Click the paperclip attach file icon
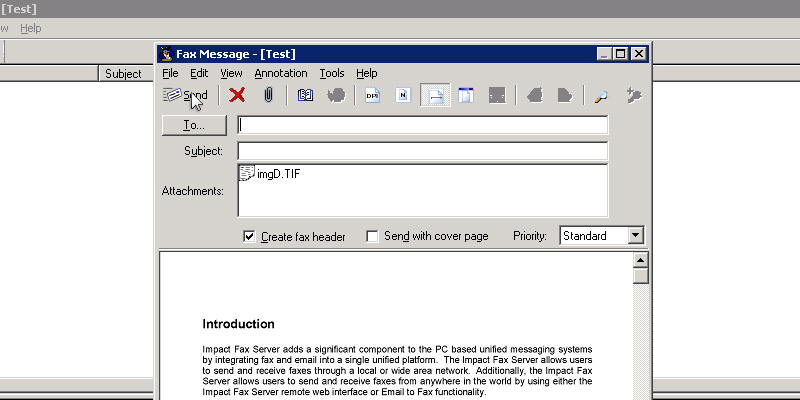800x400 pixels. [x=268, y=95]
